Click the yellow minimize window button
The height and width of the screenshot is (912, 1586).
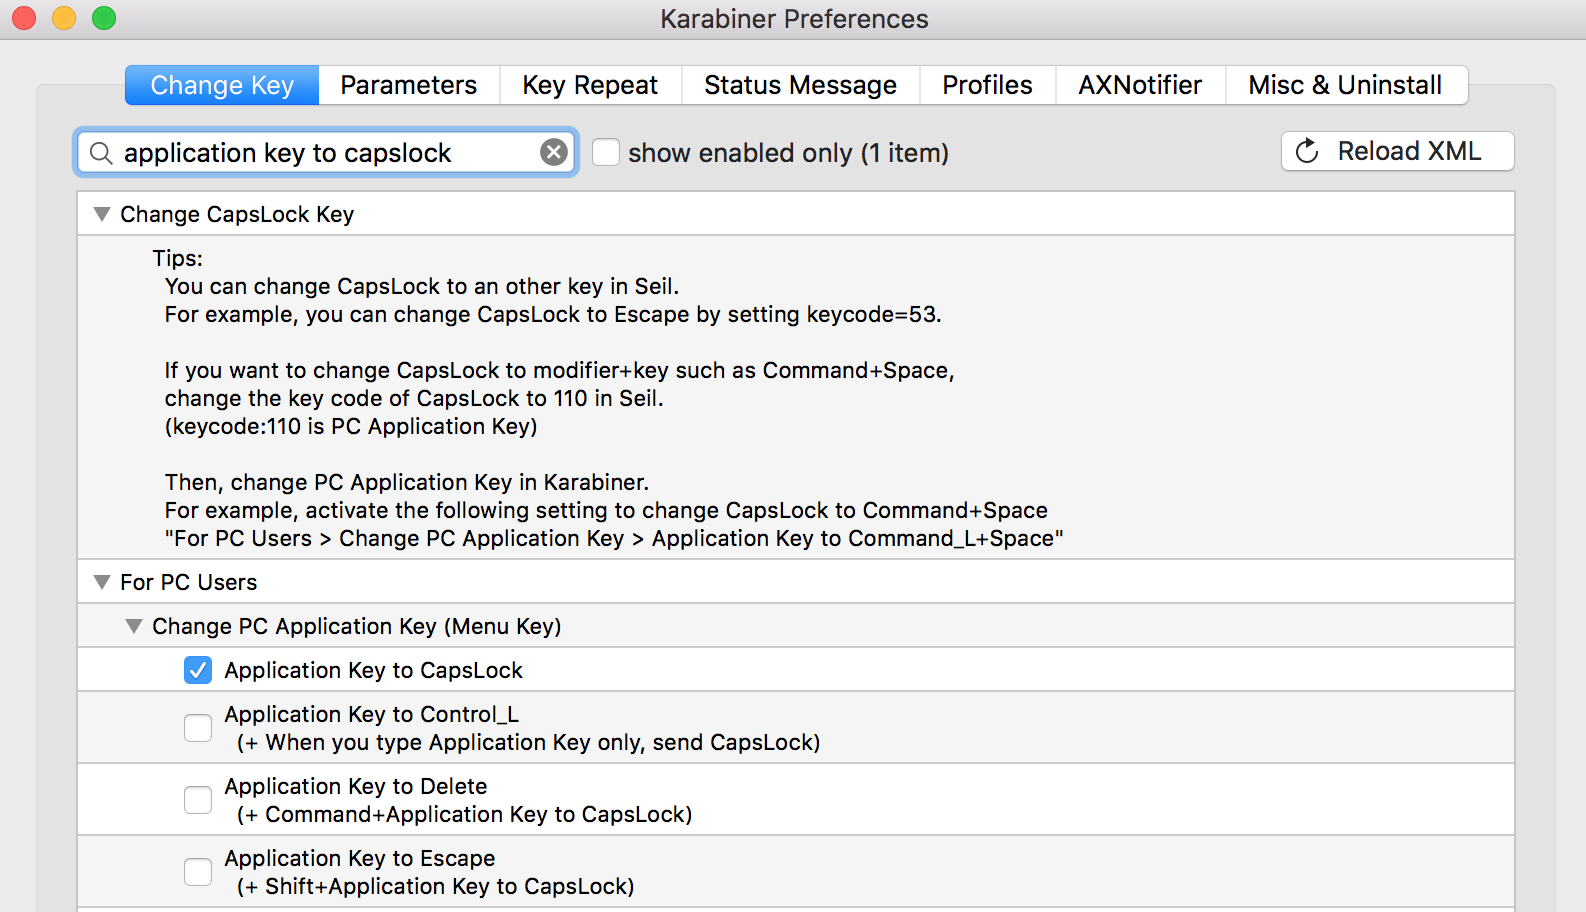point(64,18)
